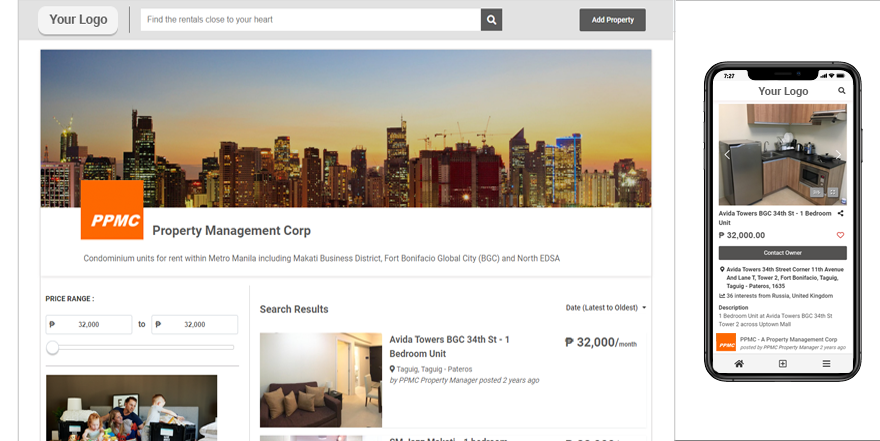Image resolution: width=880 pixels, height=441 pixels.
Task: Tap the PPMC logo in the phone mockup
Action: (726, 343)
